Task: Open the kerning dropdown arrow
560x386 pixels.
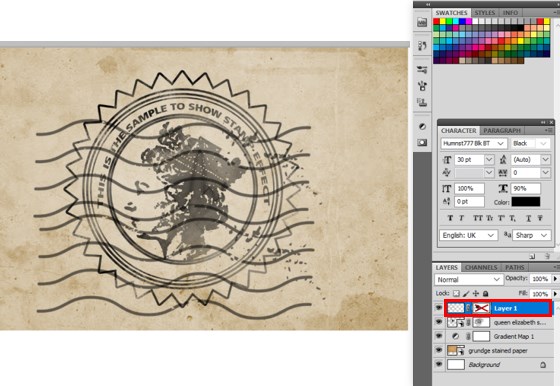Action: pyautogui.click(x=489, y=173)
